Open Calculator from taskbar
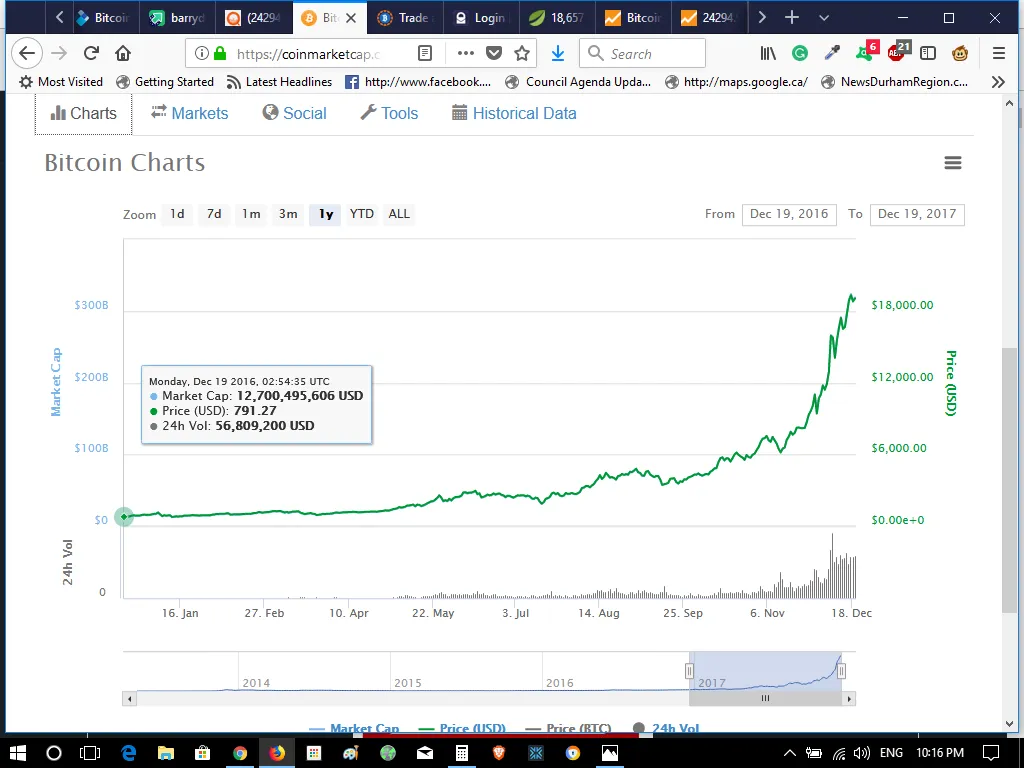The image size is (1024, 768). pos(462,753)
